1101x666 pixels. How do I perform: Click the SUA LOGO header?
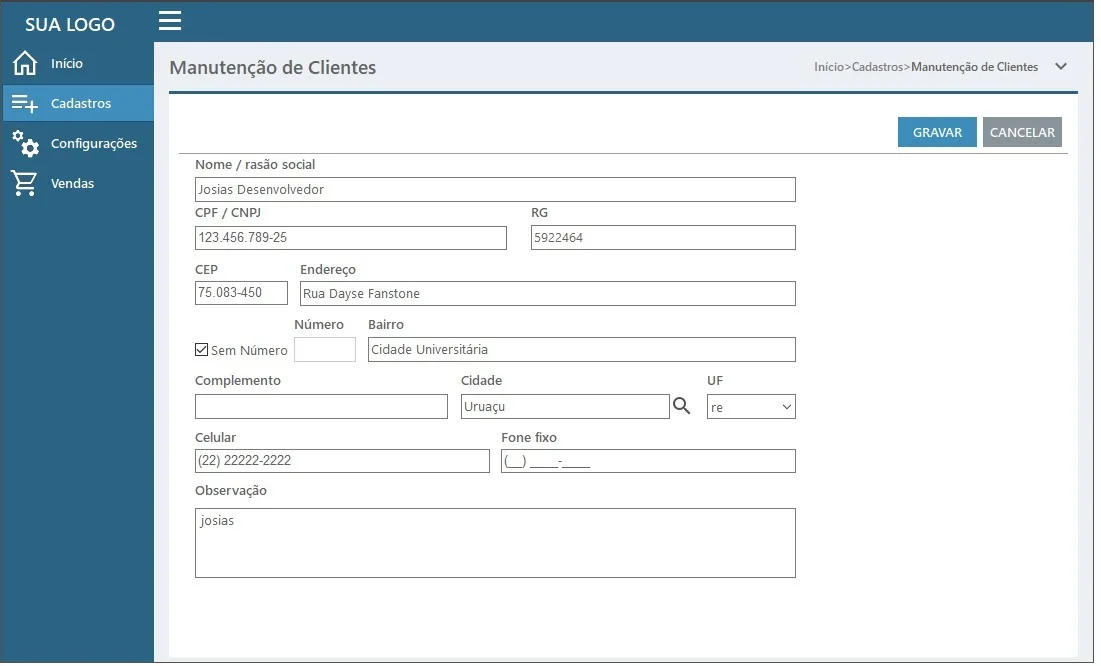[70, 25]
